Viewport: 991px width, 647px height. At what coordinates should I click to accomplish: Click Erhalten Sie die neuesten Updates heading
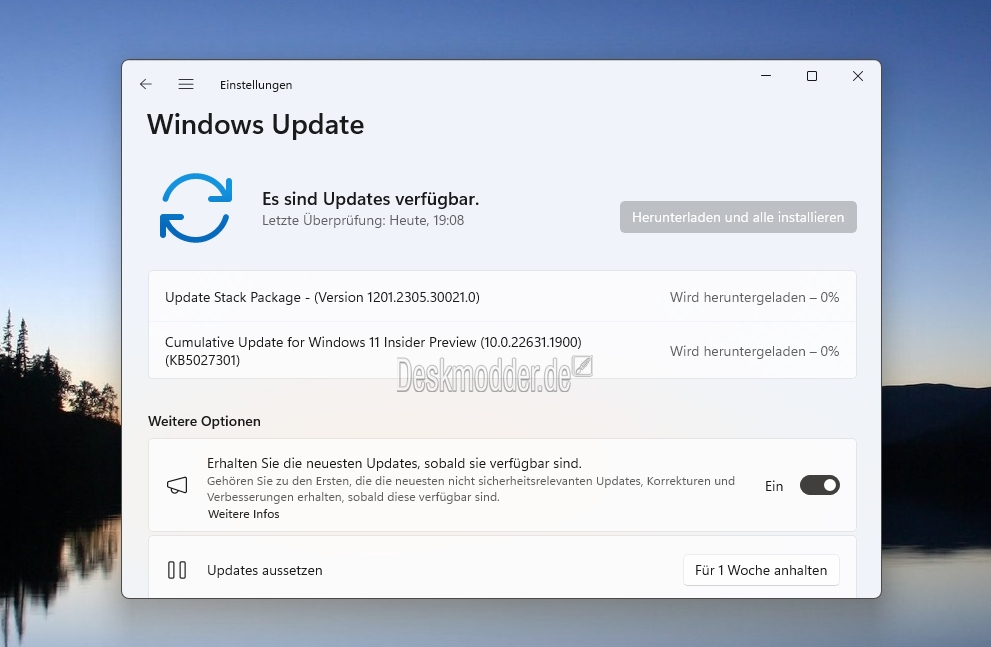(x=394, y=463)
